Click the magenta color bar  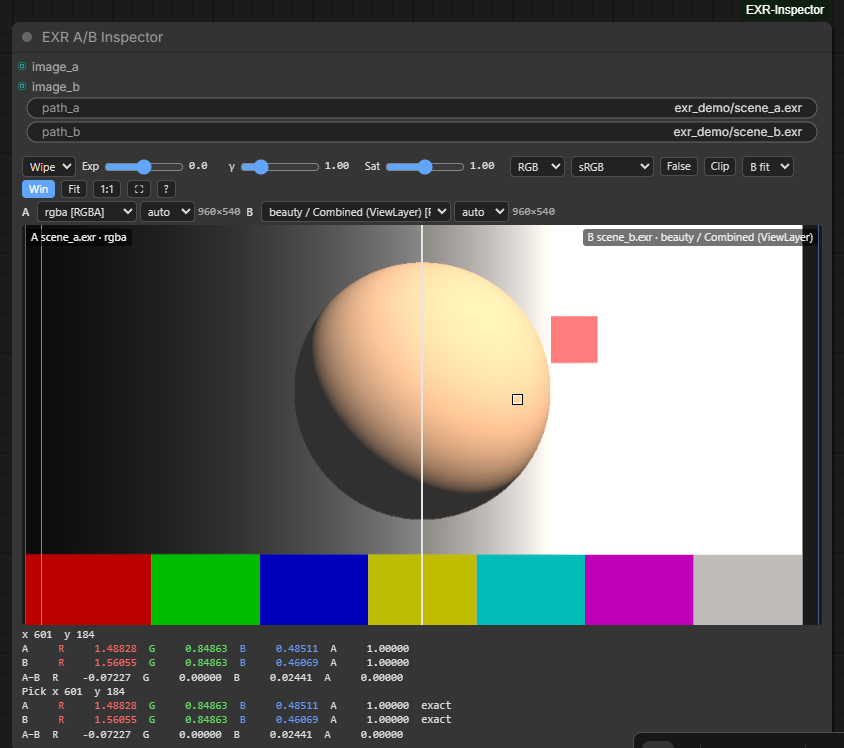(x=639, y=590)
